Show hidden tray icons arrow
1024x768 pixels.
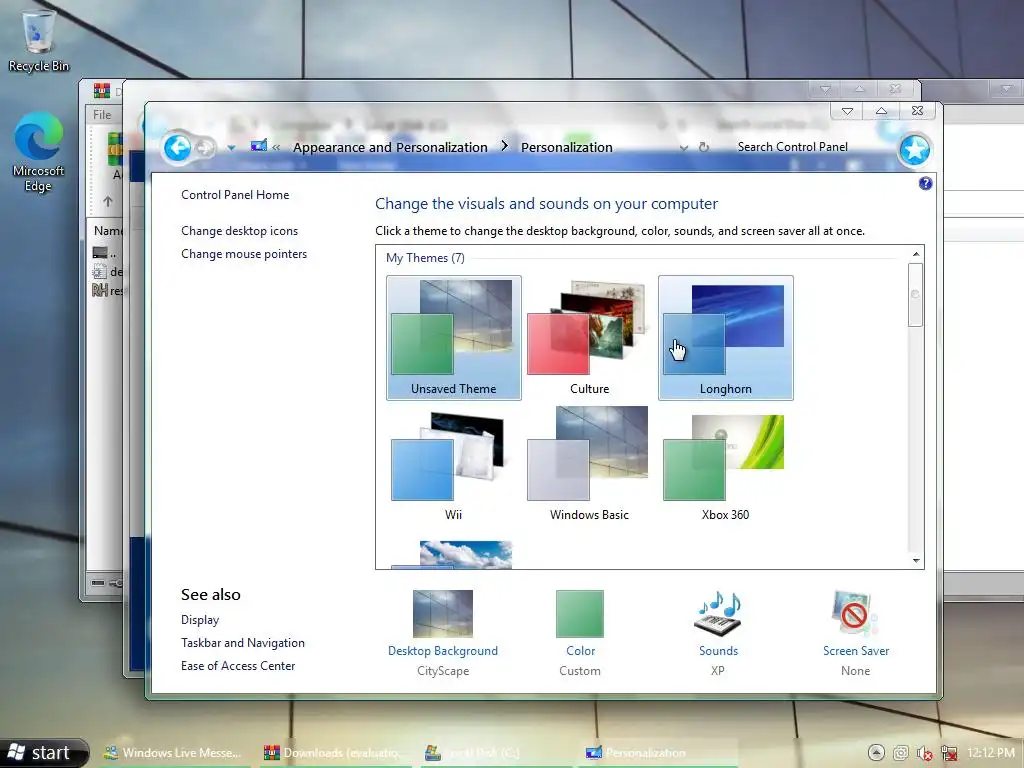coord(876,753)
